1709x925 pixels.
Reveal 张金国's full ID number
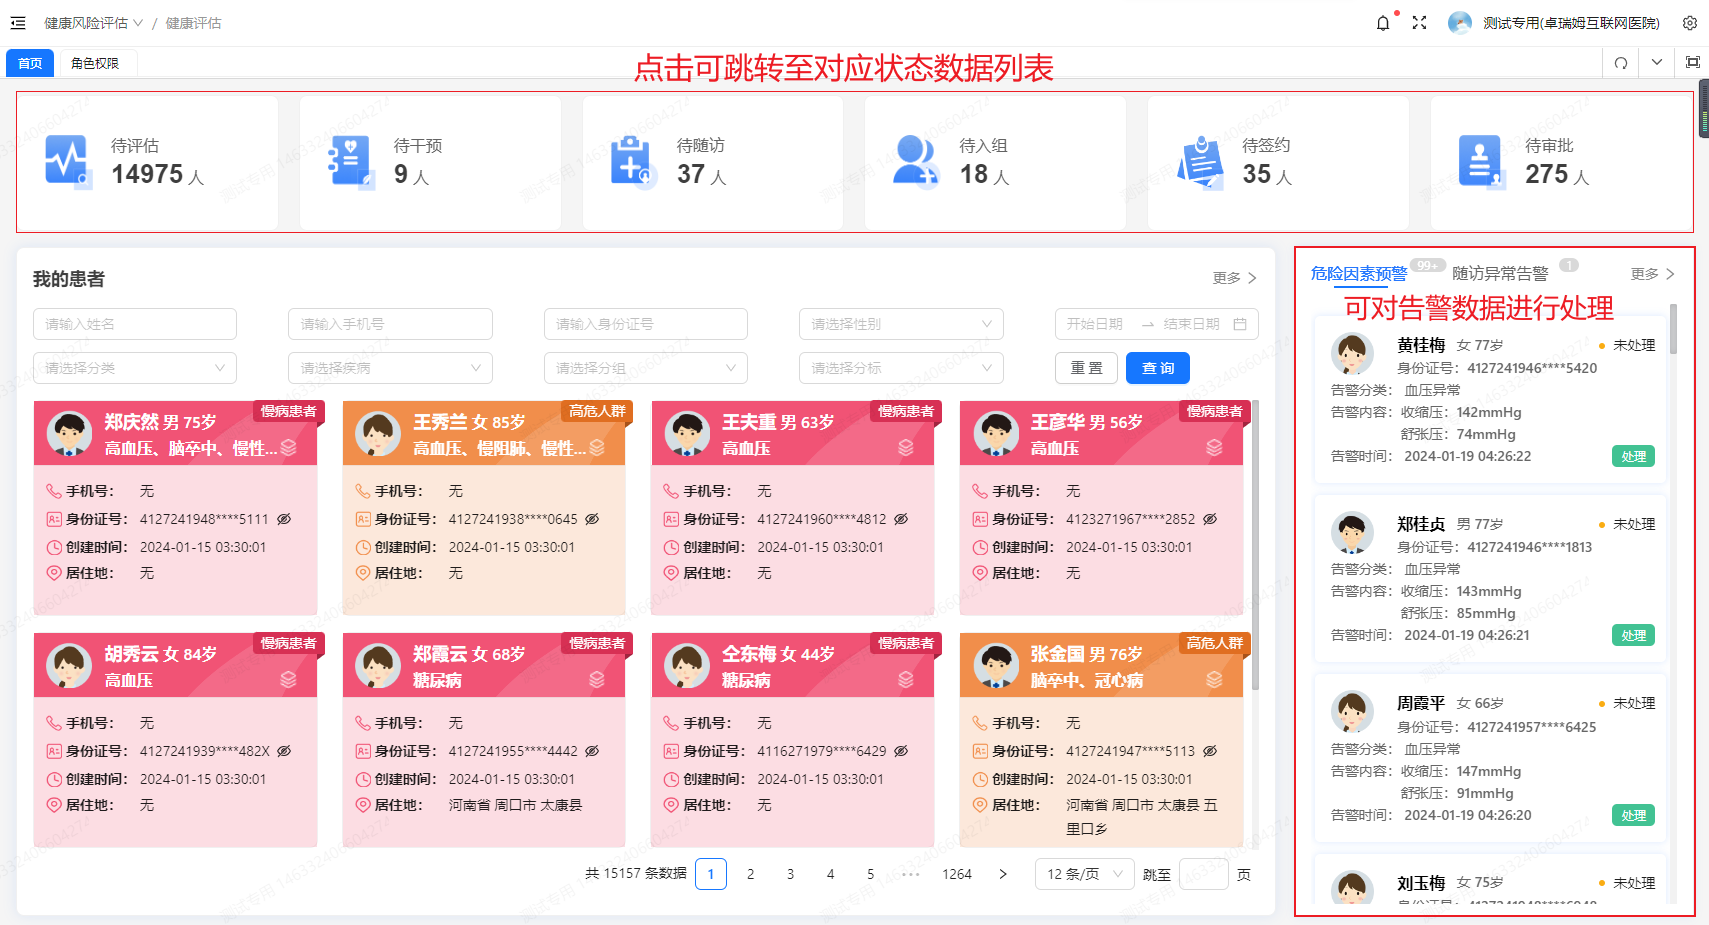click(1210, 751)
